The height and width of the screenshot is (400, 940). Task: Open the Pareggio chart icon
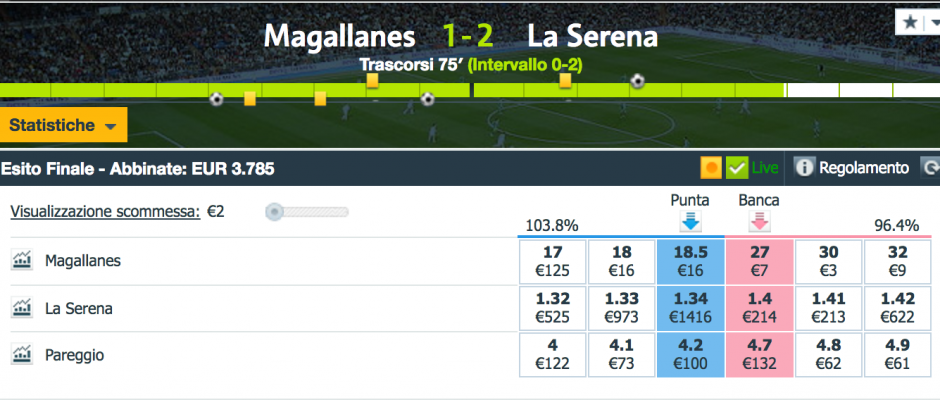point(22,355)
